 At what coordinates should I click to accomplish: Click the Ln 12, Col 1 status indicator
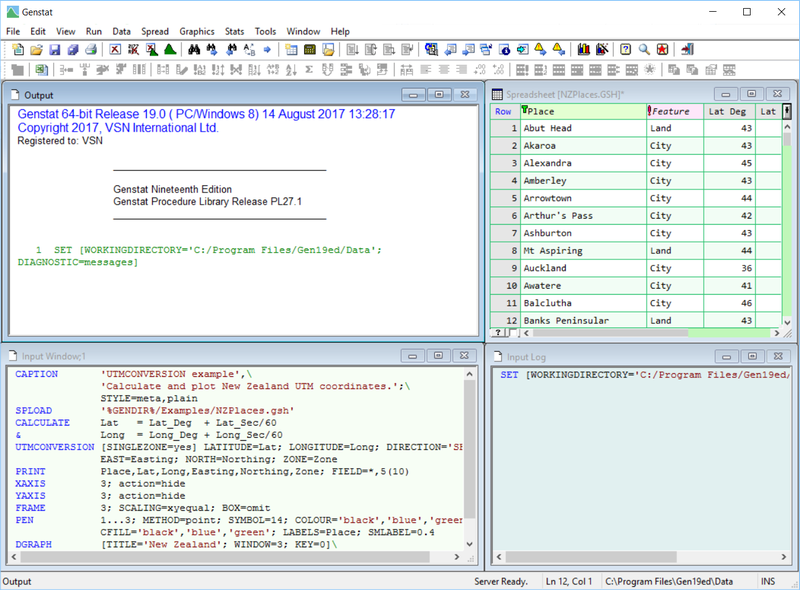coord(570,581)
